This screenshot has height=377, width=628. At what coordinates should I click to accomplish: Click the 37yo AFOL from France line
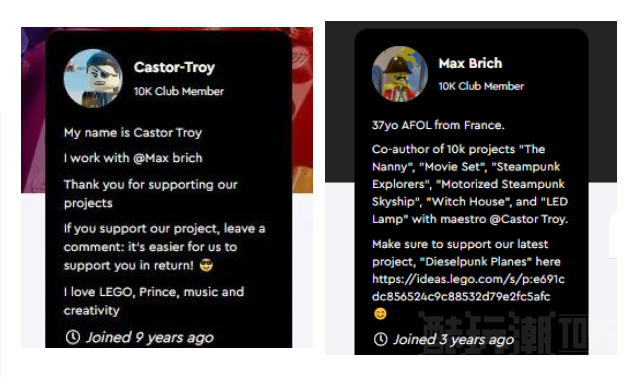click(438, 125)
